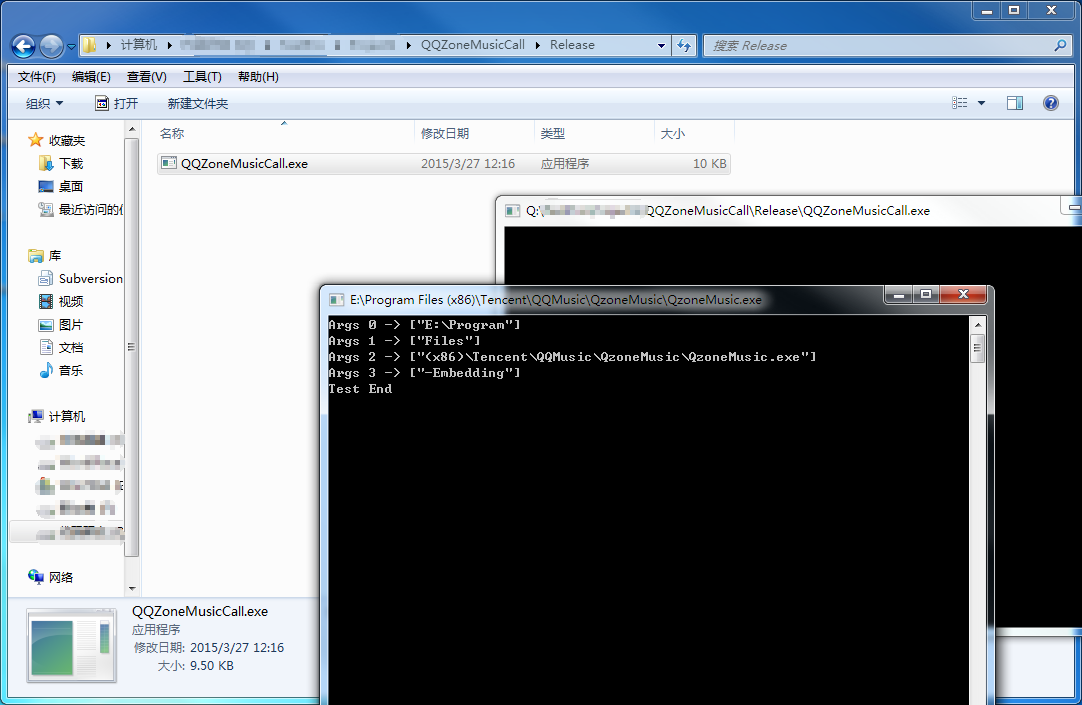Go back with the Explorer back arrow
This screenshot has width=1082, height=705.
[23, 46]
